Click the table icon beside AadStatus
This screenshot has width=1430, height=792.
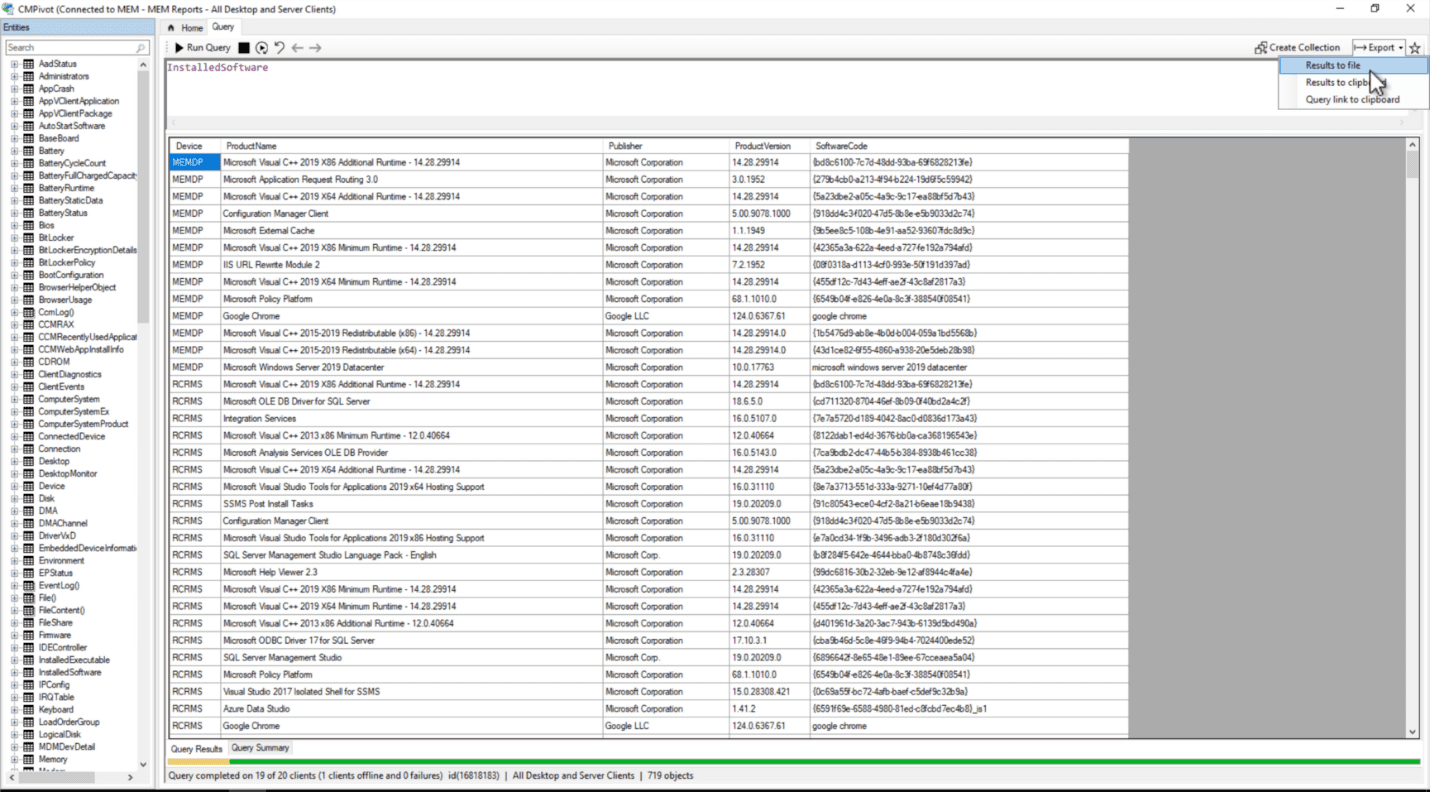[28, 64]
